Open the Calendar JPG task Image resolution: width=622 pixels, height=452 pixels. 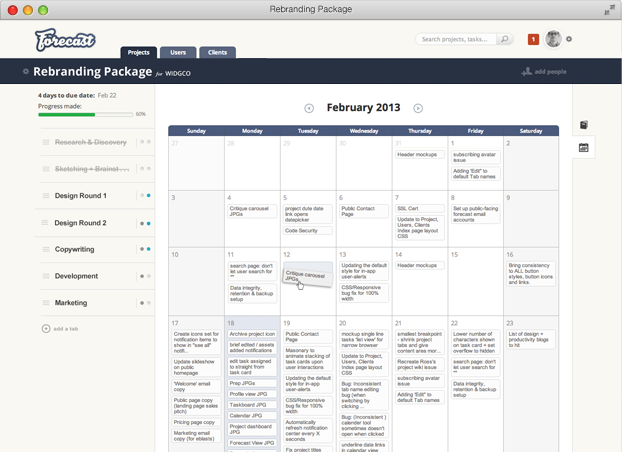tap(252, 415)
